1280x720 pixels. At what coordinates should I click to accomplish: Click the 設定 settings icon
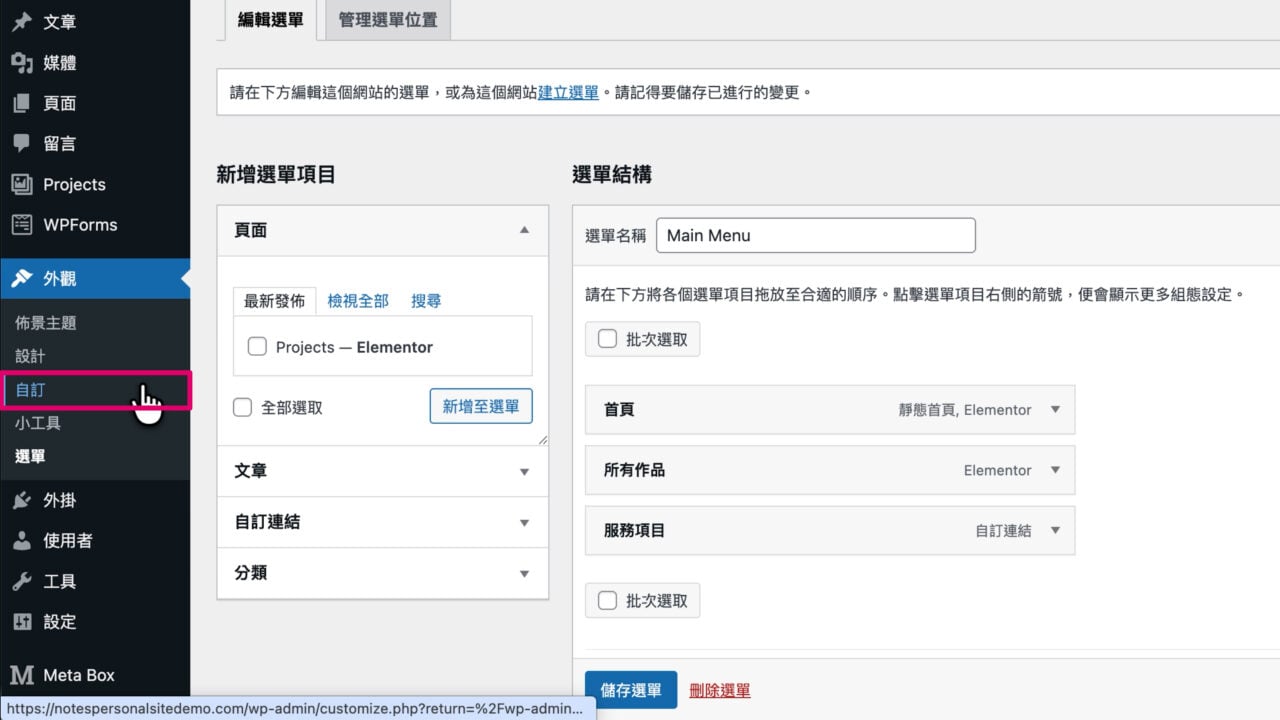(x=21, y=621)
